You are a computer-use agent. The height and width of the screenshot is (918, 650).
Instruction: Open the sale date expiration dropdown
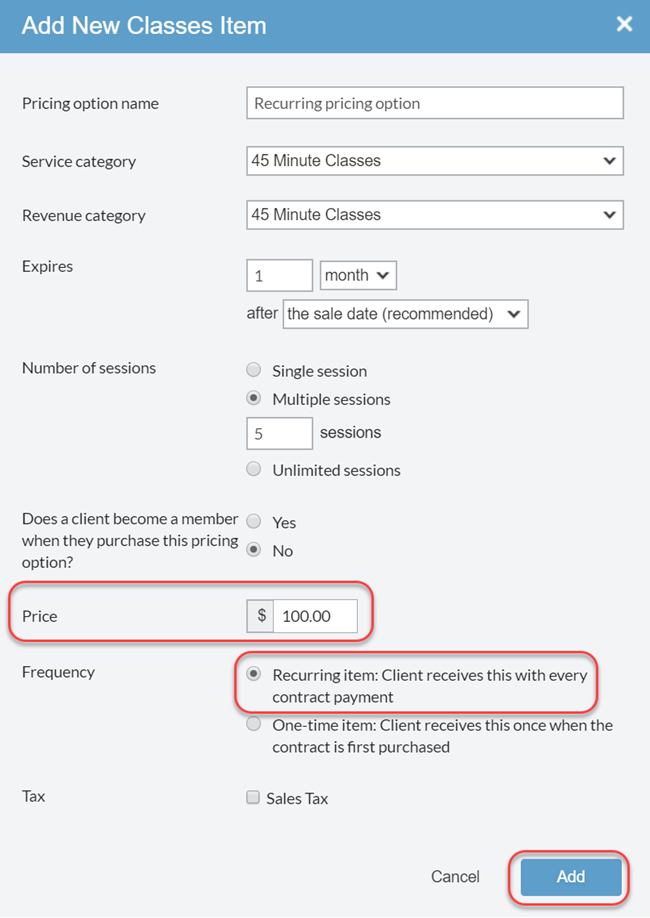[x=405, y=313]
